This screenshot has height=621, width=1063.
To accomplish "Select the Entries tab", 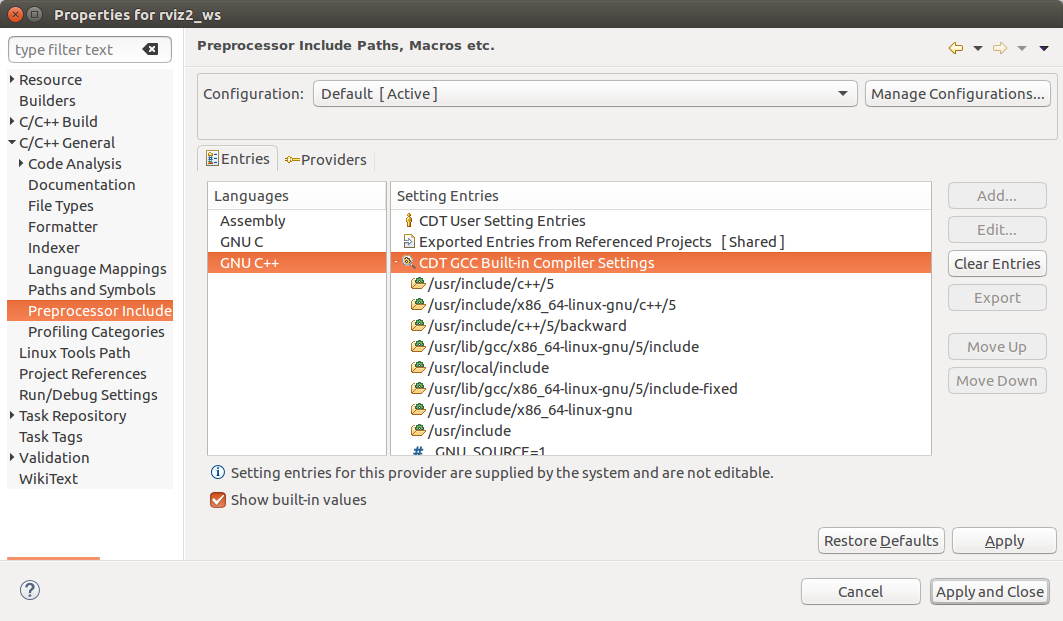I will (237, 159).
